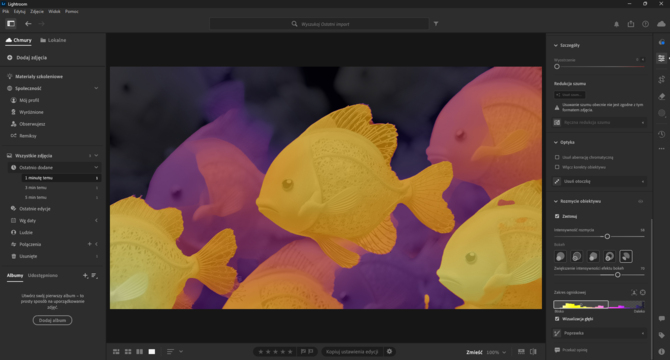Select the Masking circle tool
670x360 pixels.
[661, 113]
